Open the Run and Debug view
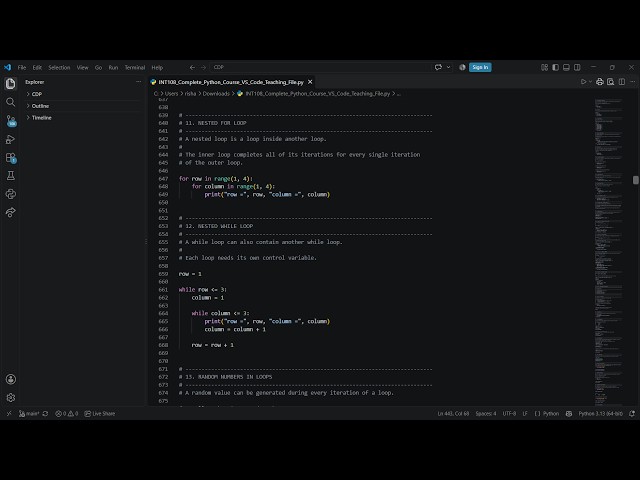 (x=11, y=139)
